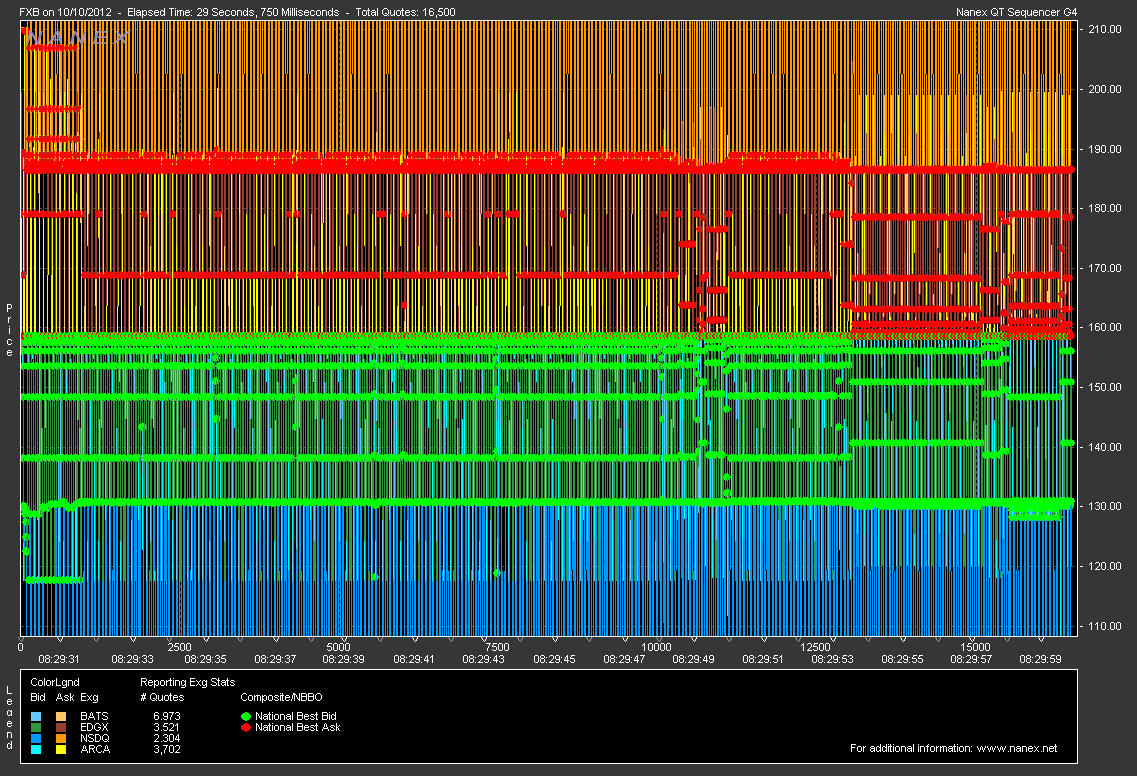Select the BATS bid color swatch
The width and height of the screenshot is (1137, 776).
click(37, 716)
